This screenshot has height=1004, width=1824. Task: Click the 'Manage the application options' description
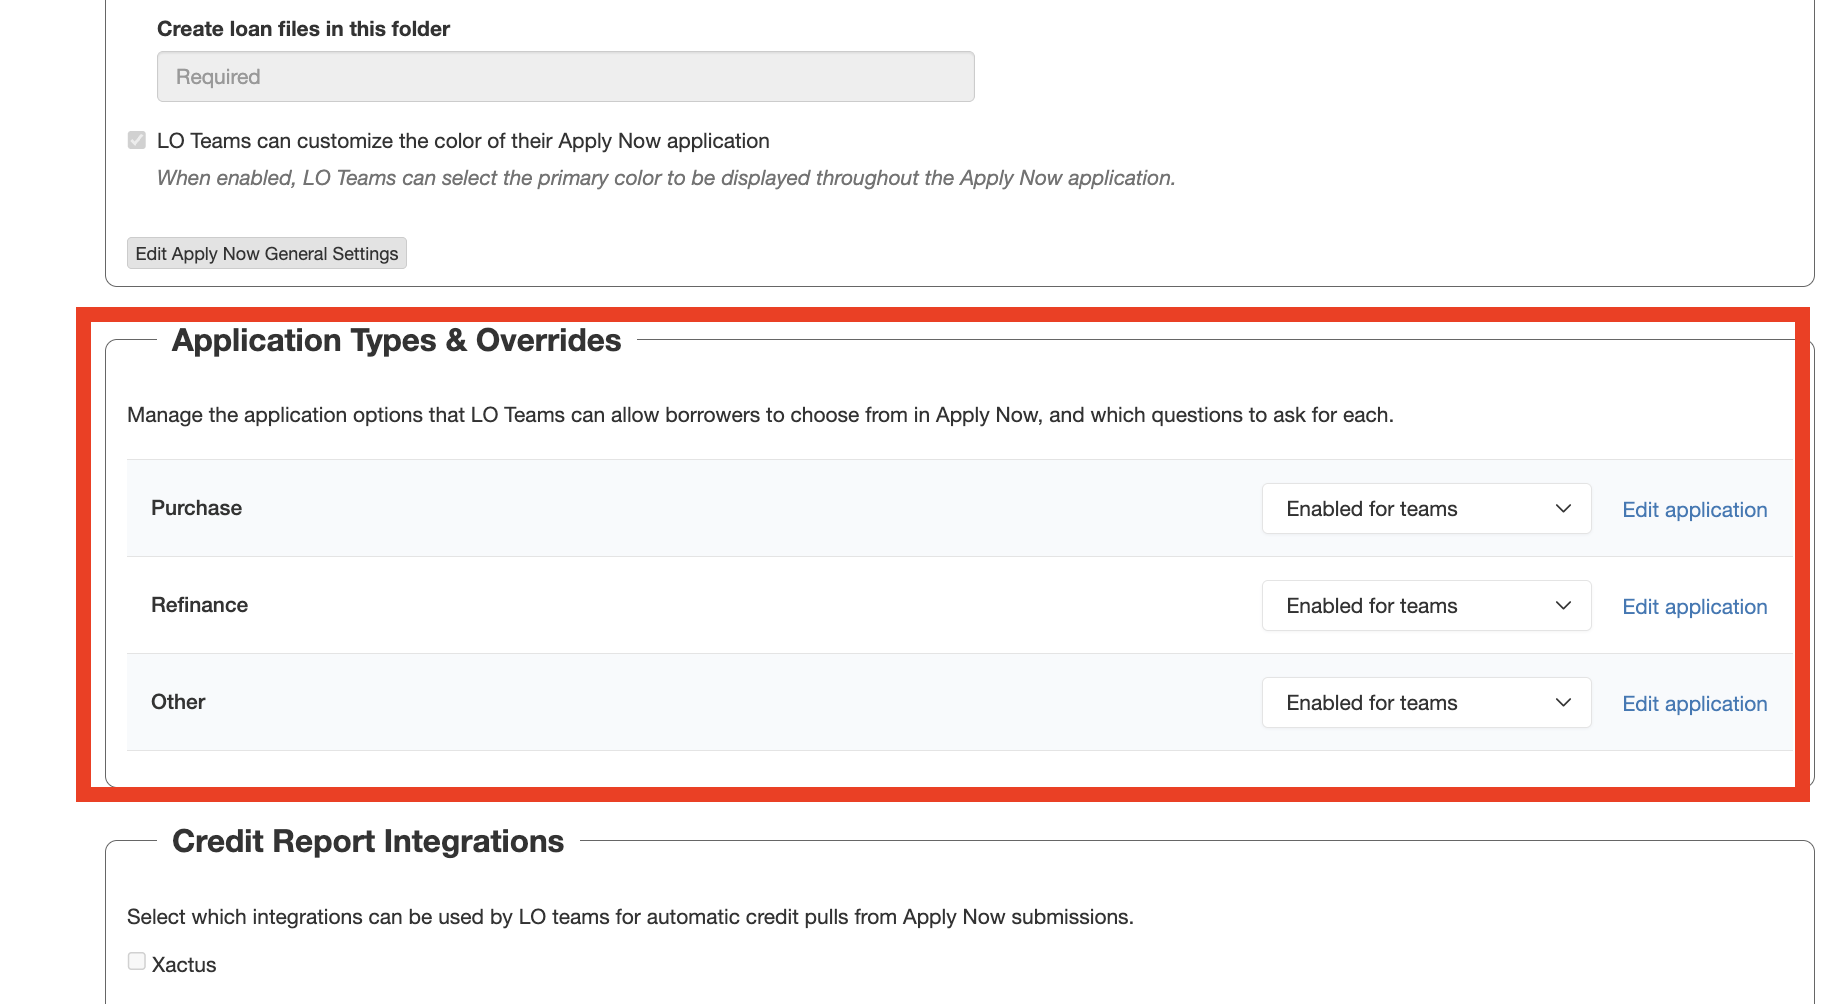coord(760,415)
